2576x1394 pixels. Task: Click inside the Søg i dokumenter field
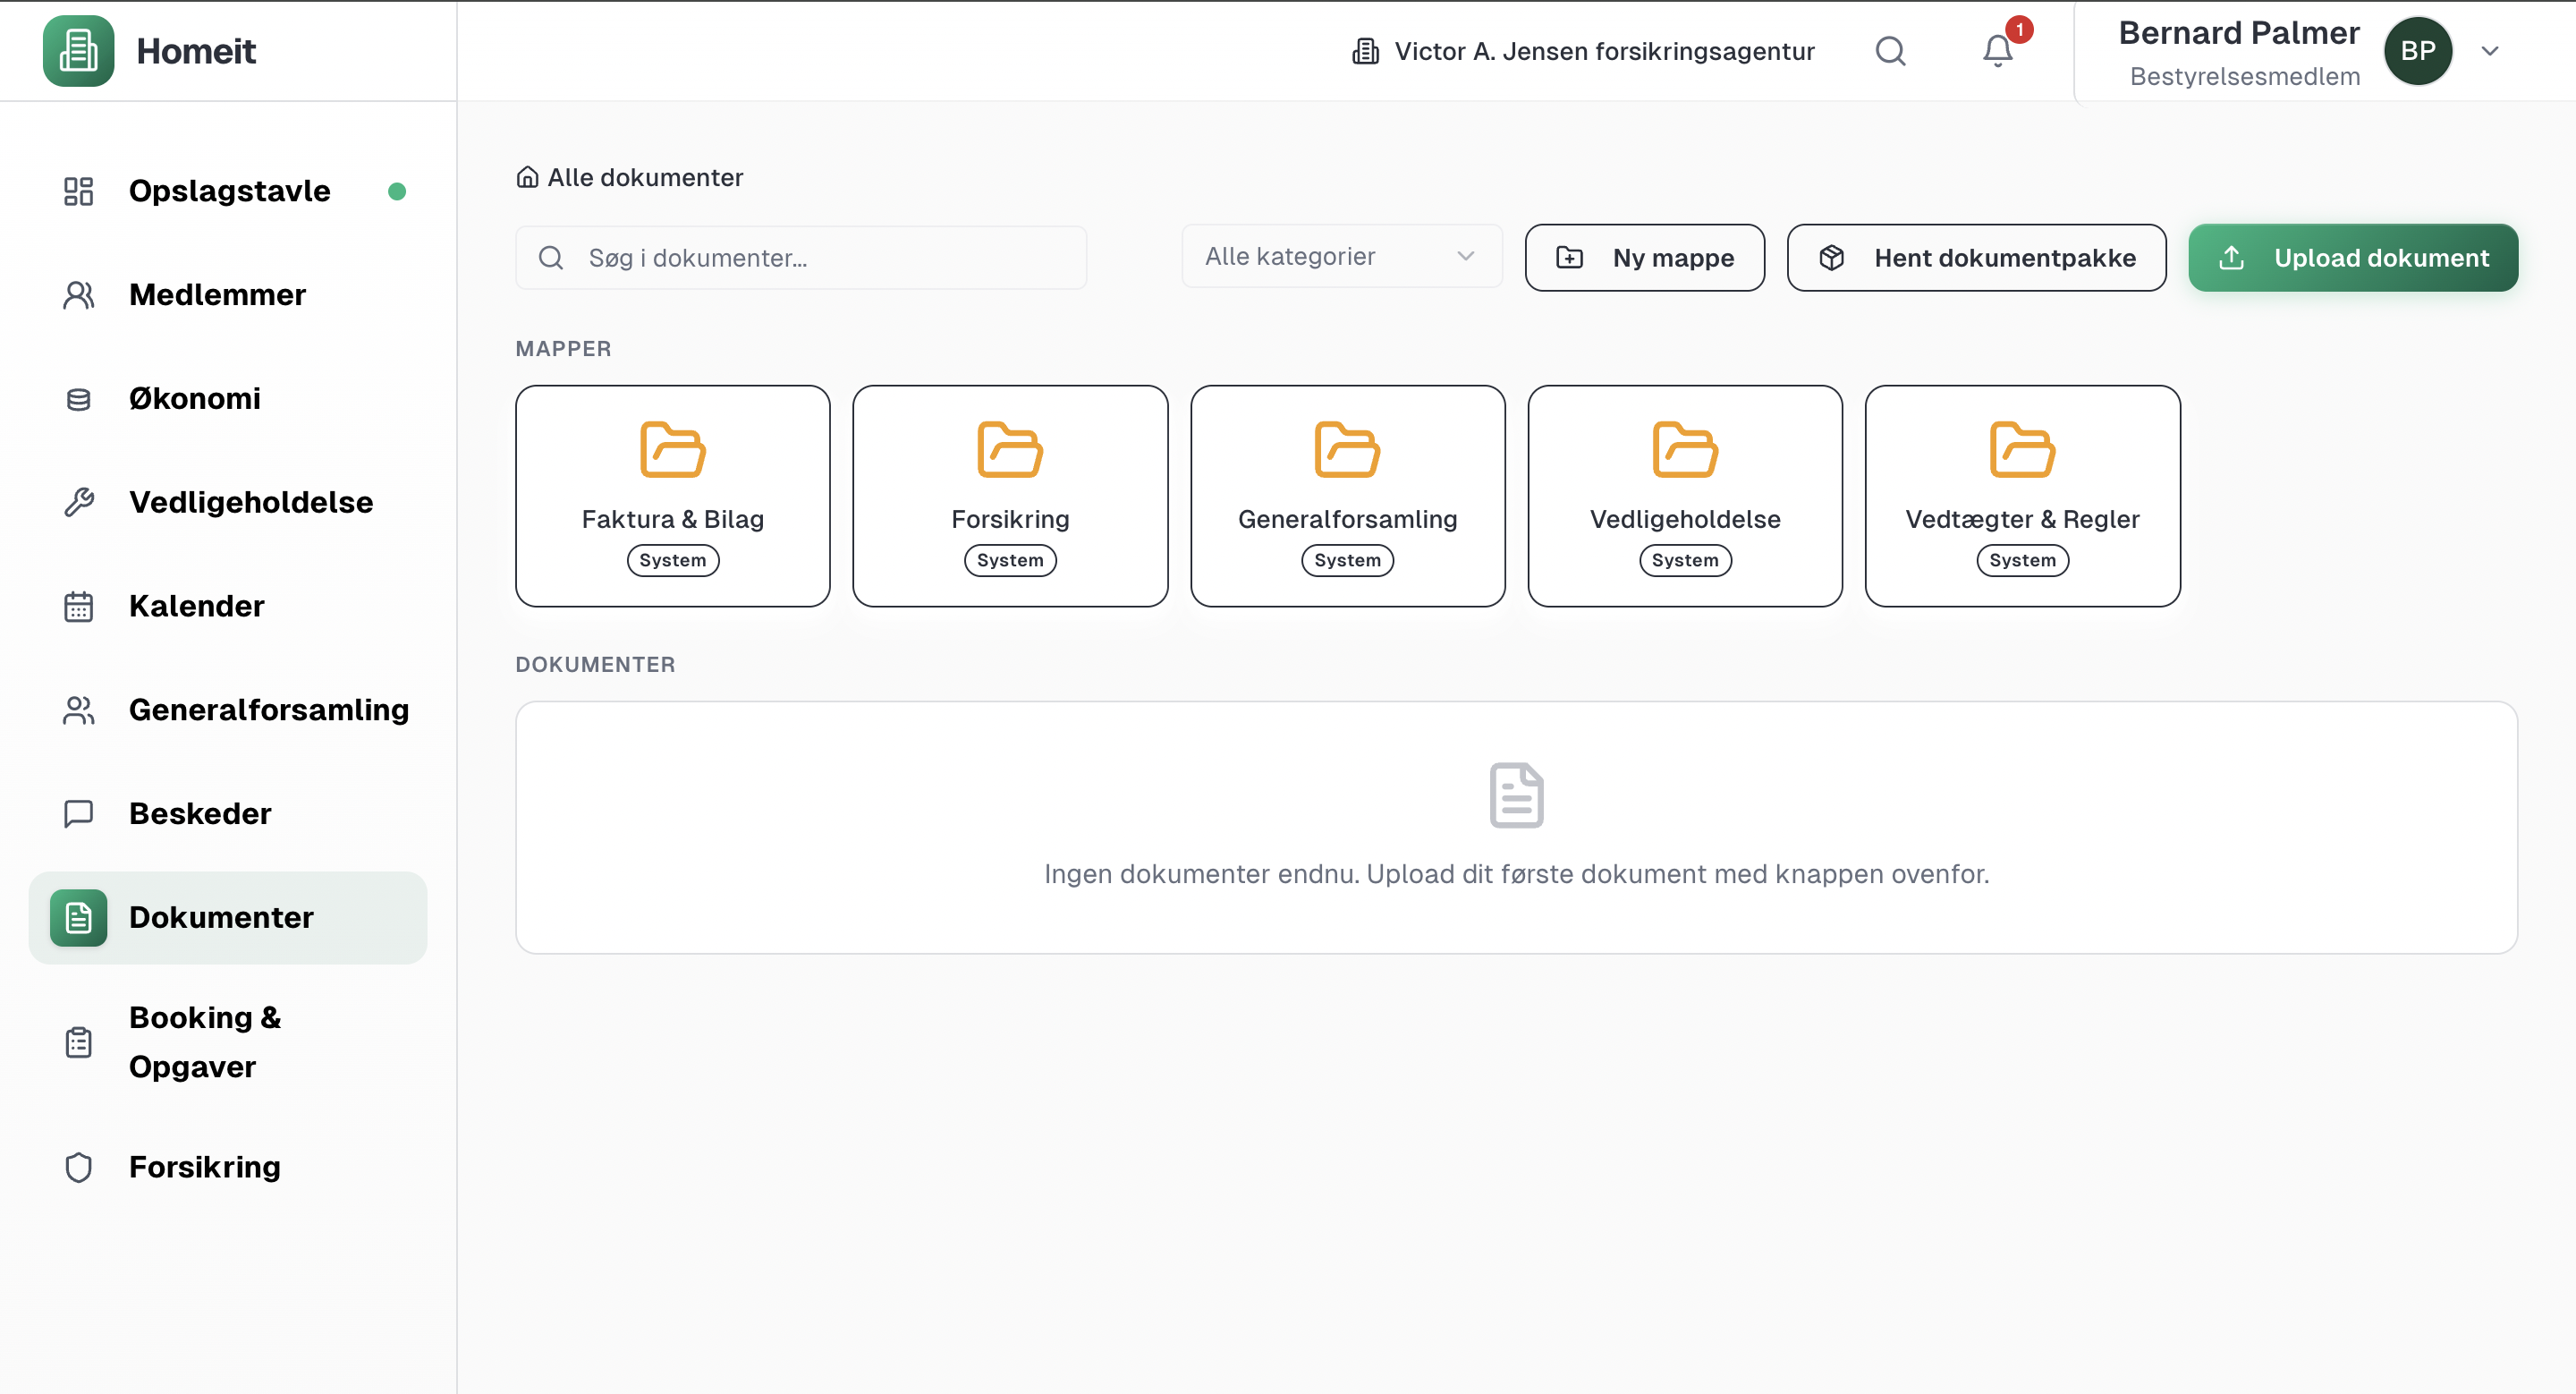(x=800, y=257)
